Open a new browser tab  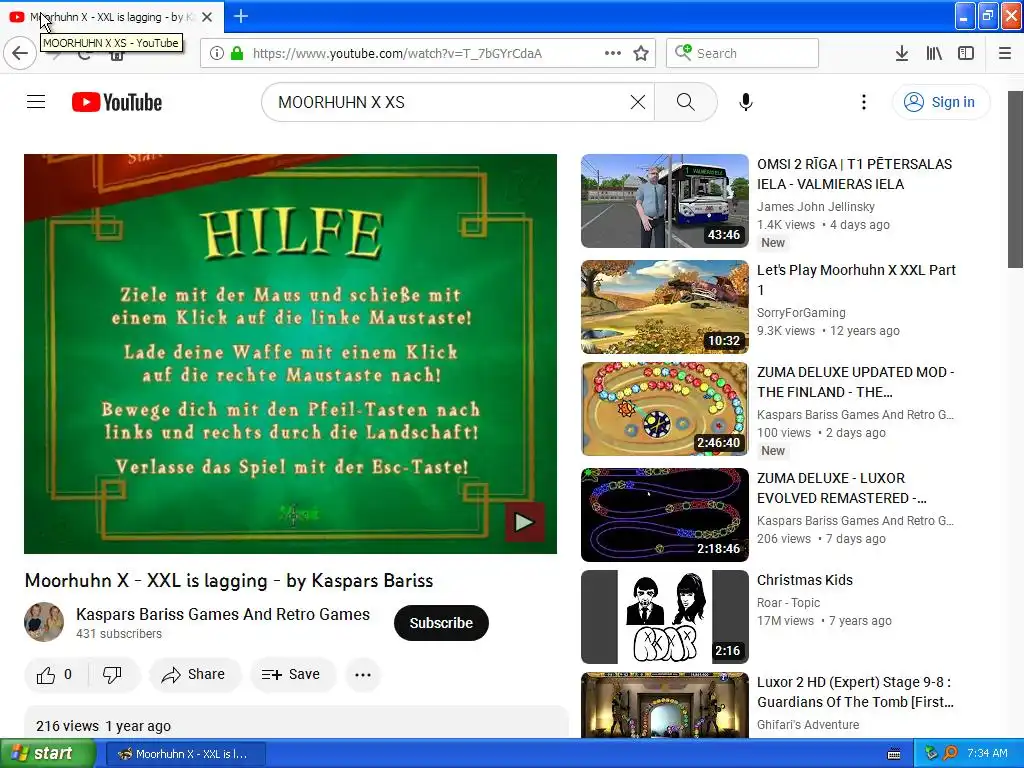[x=241, y=16]
